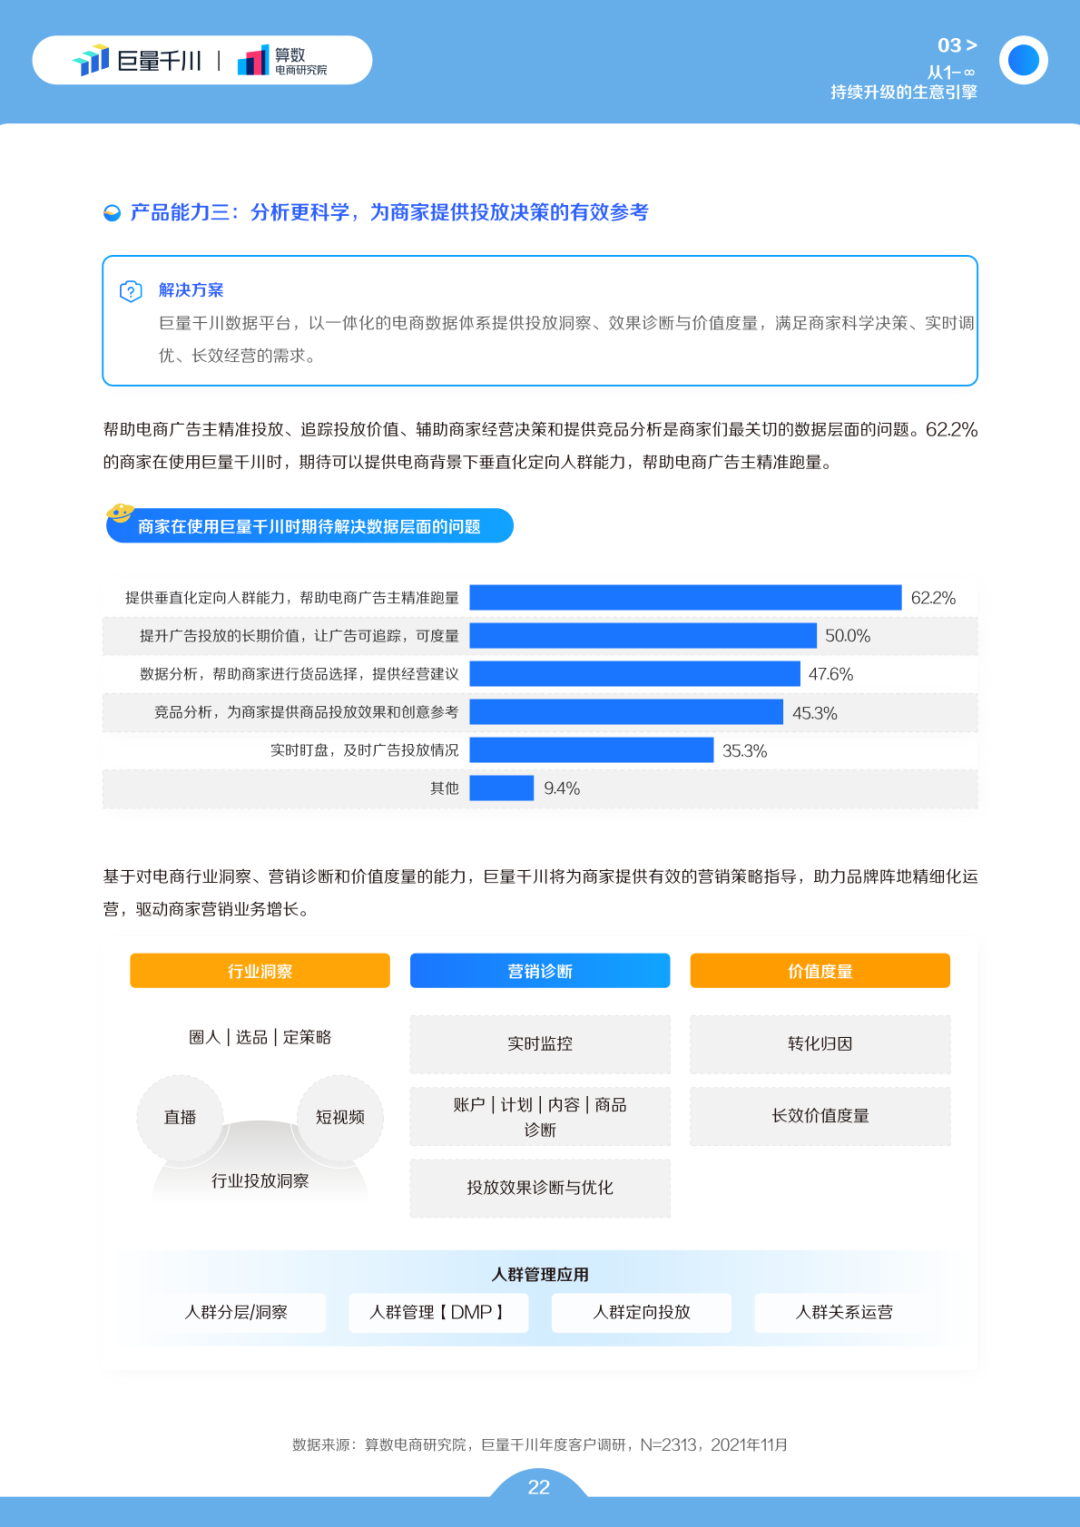Click the blue circle icon beside 03 >
The image size is (1080, 1527).
(1023, 60)
